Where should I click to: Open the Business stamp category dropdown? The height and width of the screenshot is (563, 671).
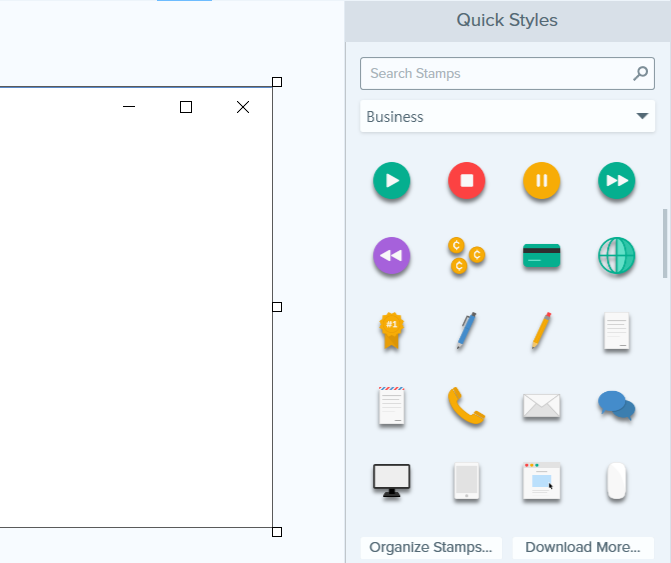tap(508, 116)
